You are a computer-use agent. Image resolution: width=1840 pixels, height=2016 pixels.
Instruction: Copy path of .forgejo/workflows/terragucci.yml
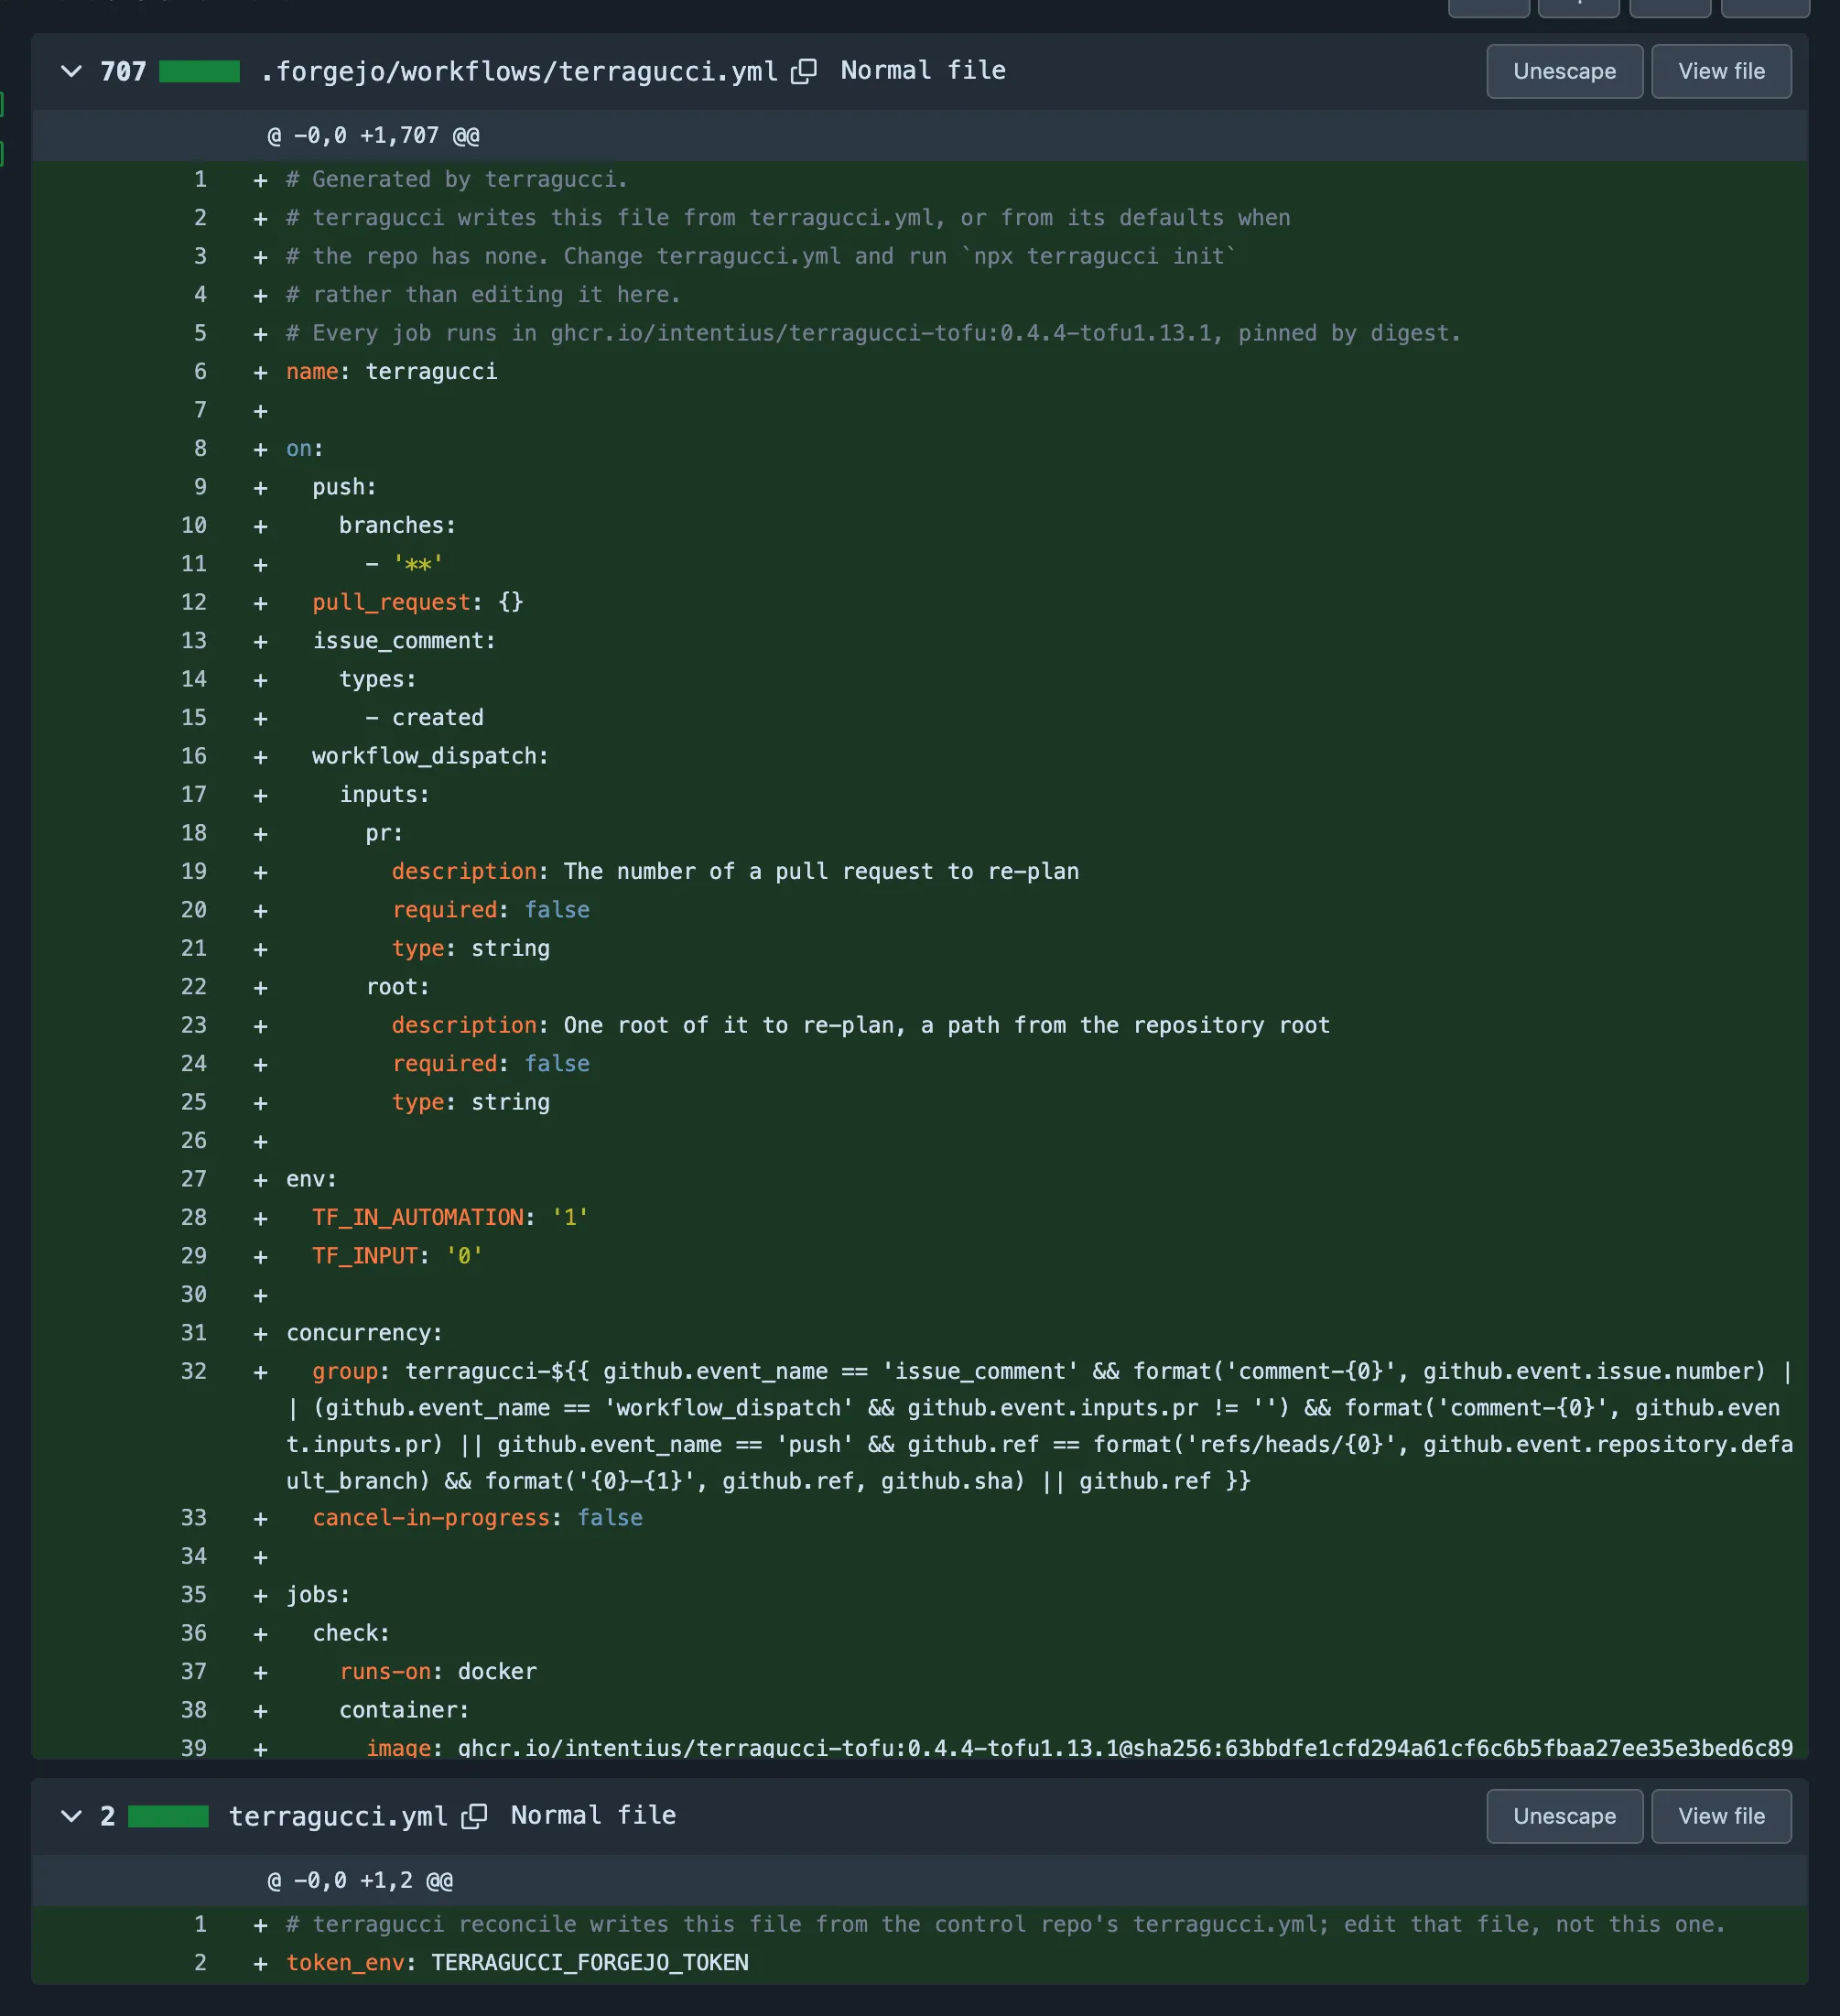click(x=804, y=71)
